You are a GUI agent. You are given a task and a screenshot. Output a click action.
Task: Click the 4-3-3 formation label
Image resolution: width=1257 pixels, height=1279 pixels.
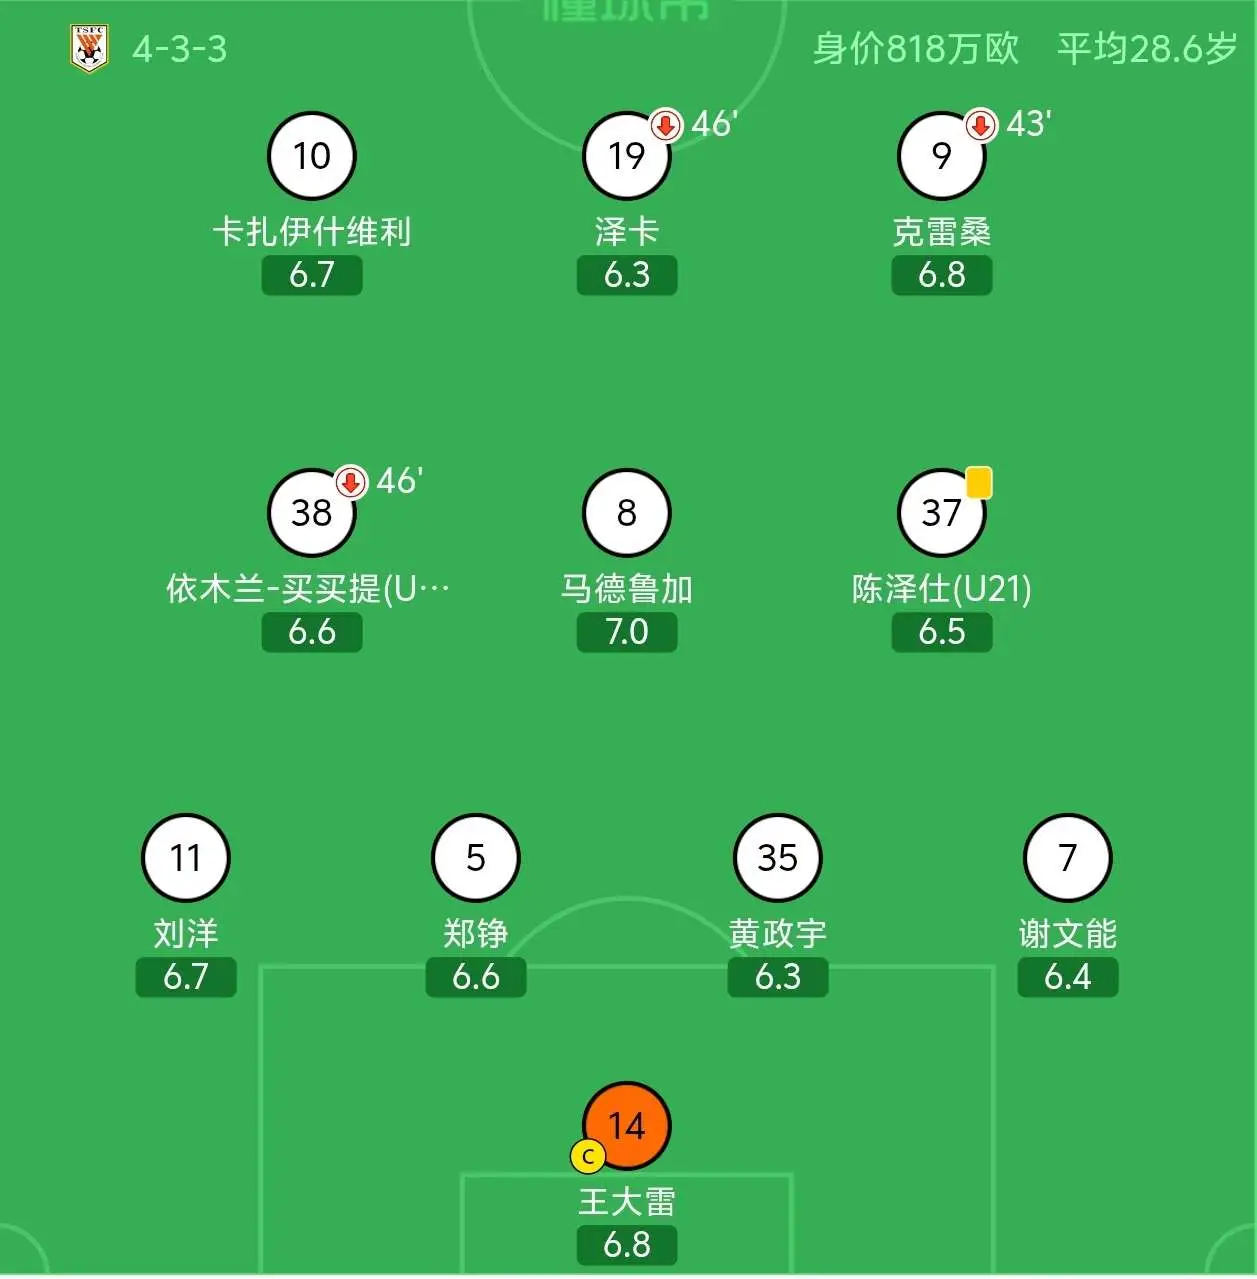180,49
